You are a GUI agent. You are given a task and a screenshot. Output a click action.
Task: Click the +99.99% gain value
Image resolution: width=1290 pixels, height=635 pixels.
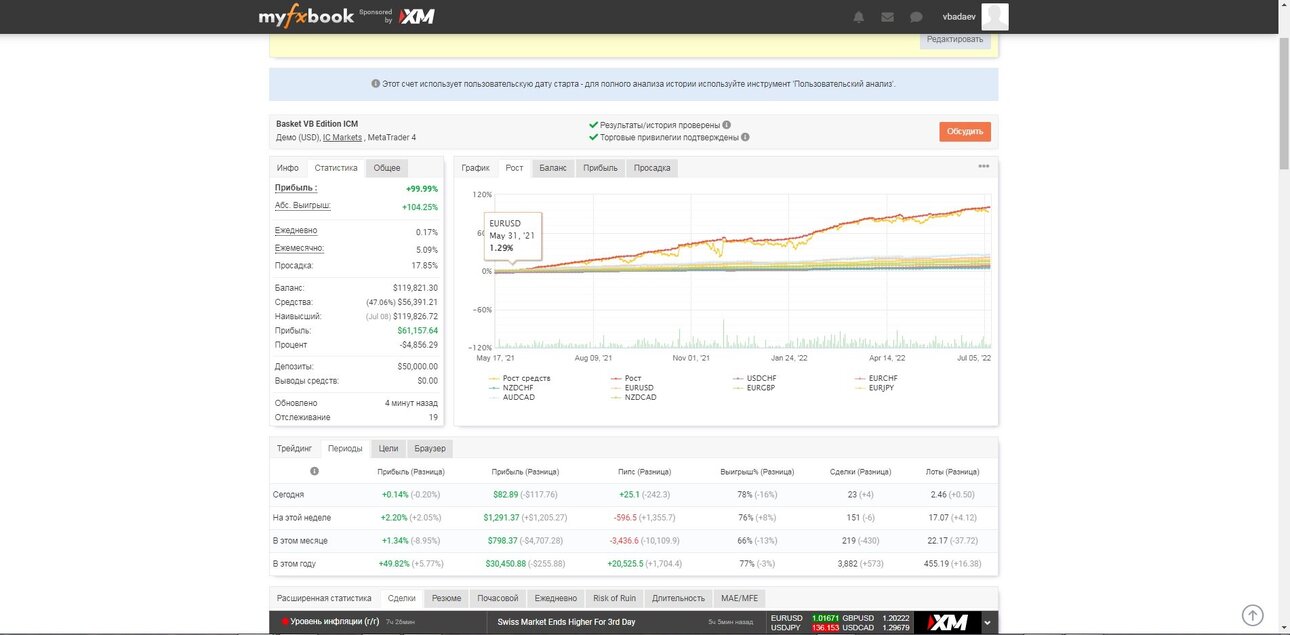(x=421, y=188)
